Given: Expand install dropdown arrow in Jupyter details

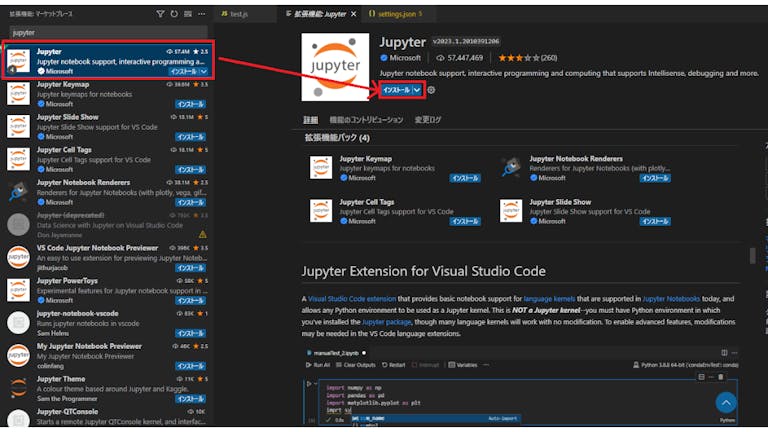Looking at the screenshot, I should coord(417,90).
